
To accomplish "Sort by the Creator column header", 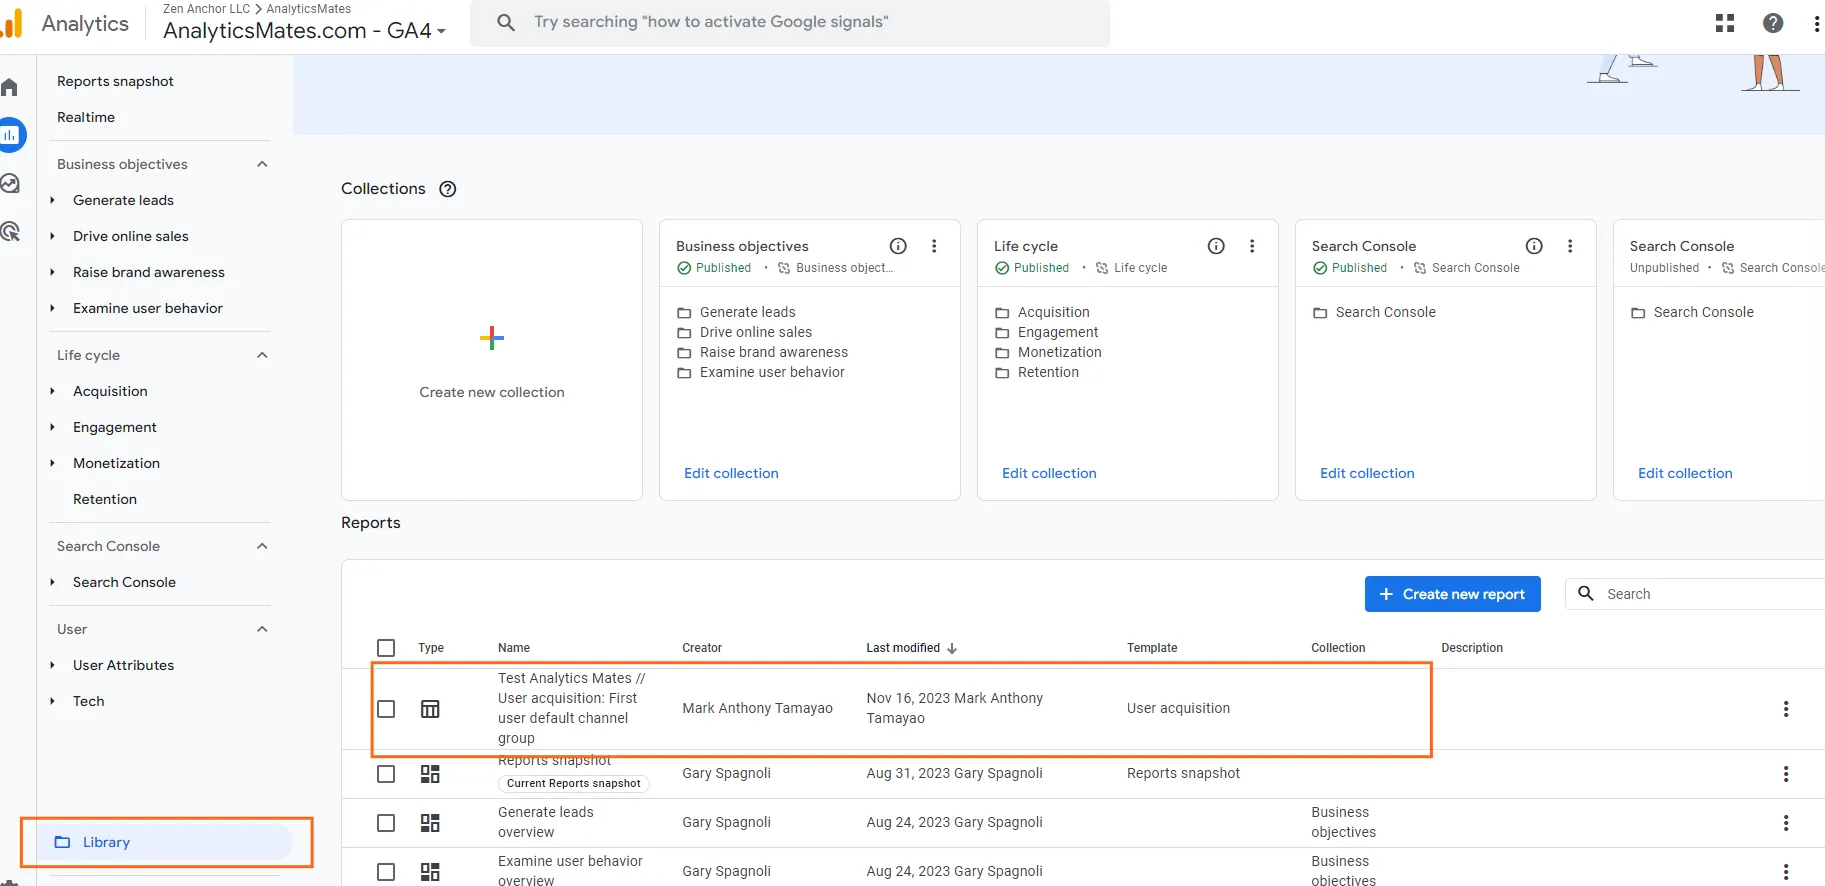I will [x=702, y=648].
